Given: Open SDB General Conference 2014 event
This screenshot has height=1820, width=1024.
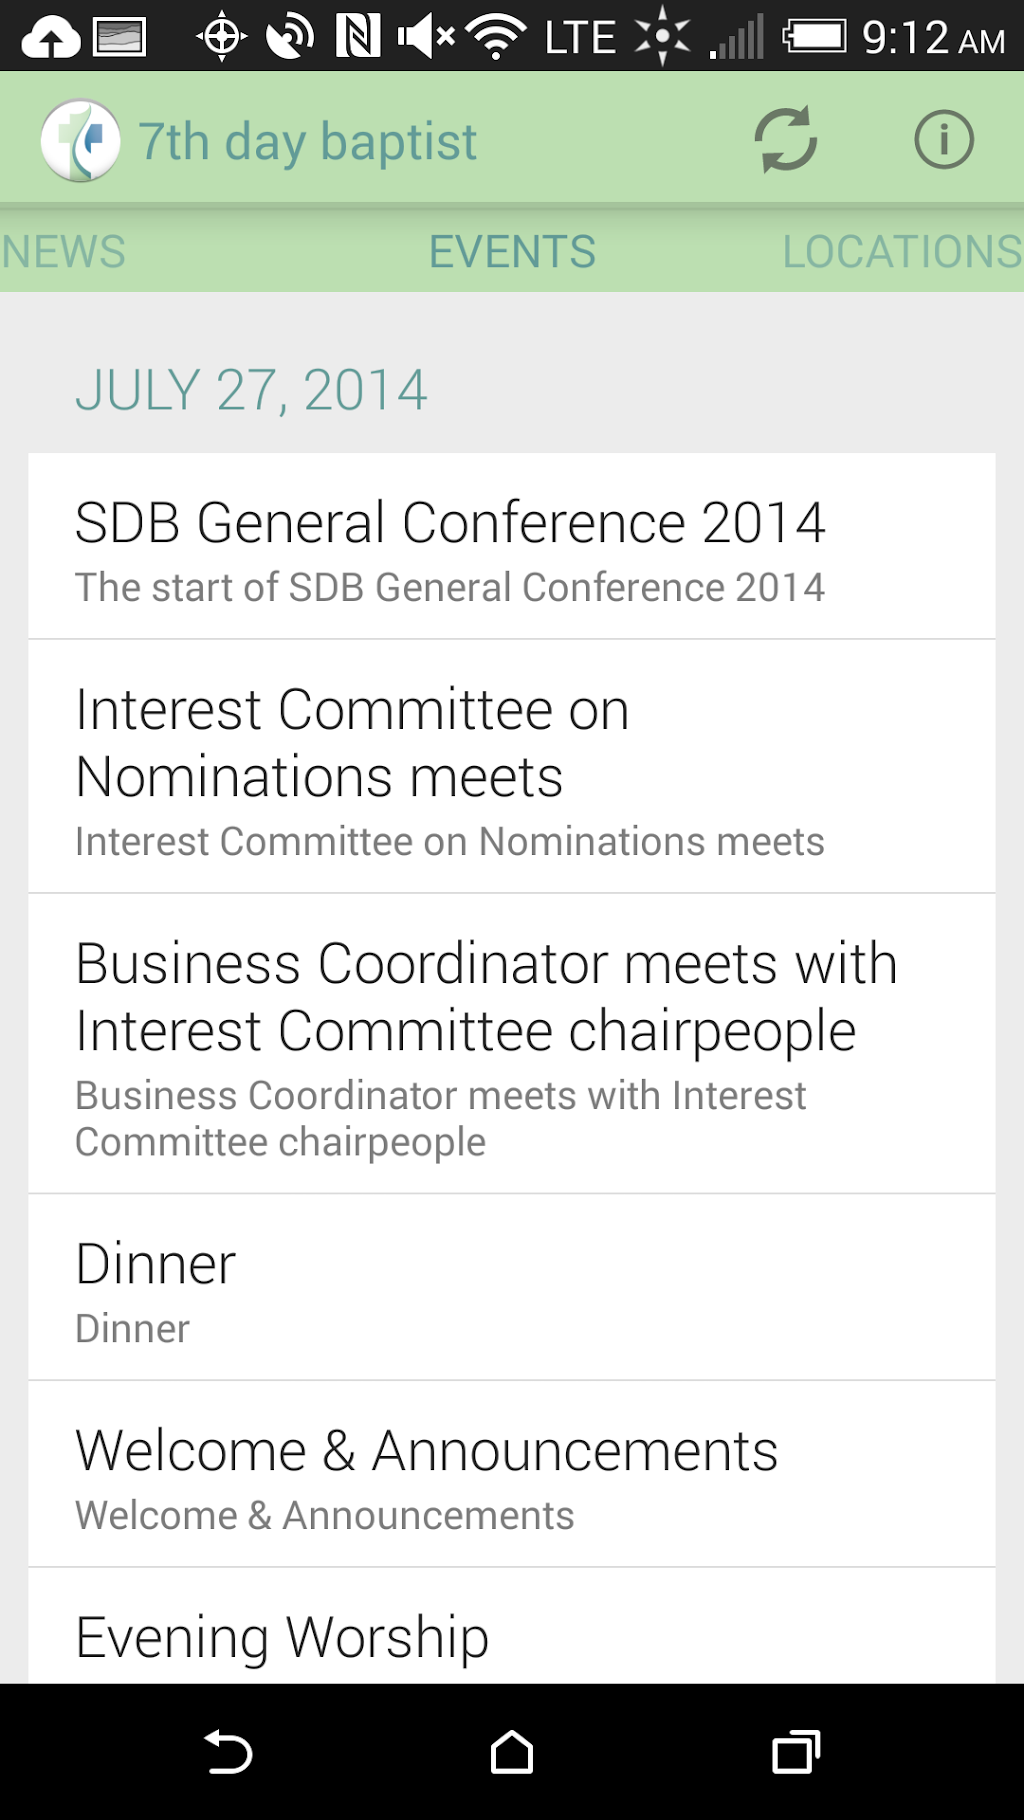Looking at the screenshot, I should pos(512,547).
